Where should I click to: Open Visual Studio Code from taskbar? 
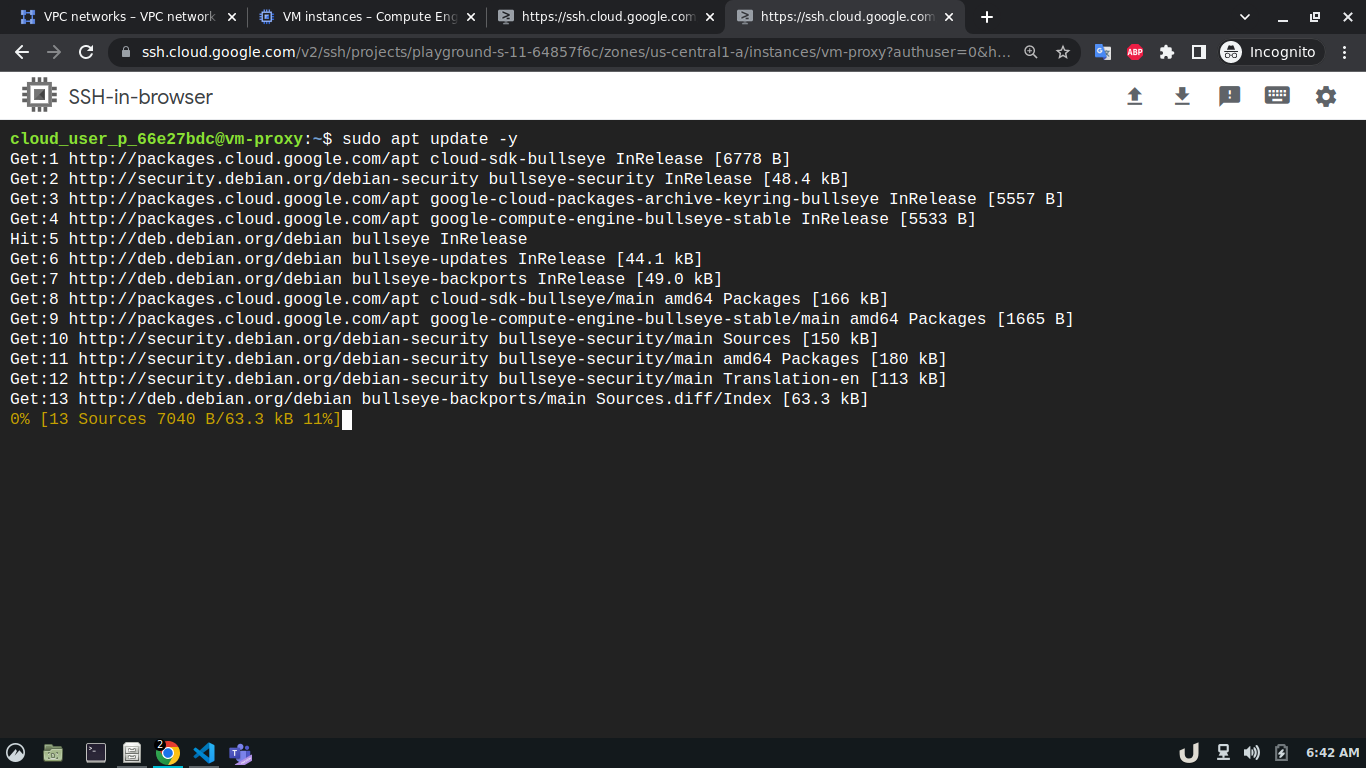pyautogui.click(x=204, y=753)
